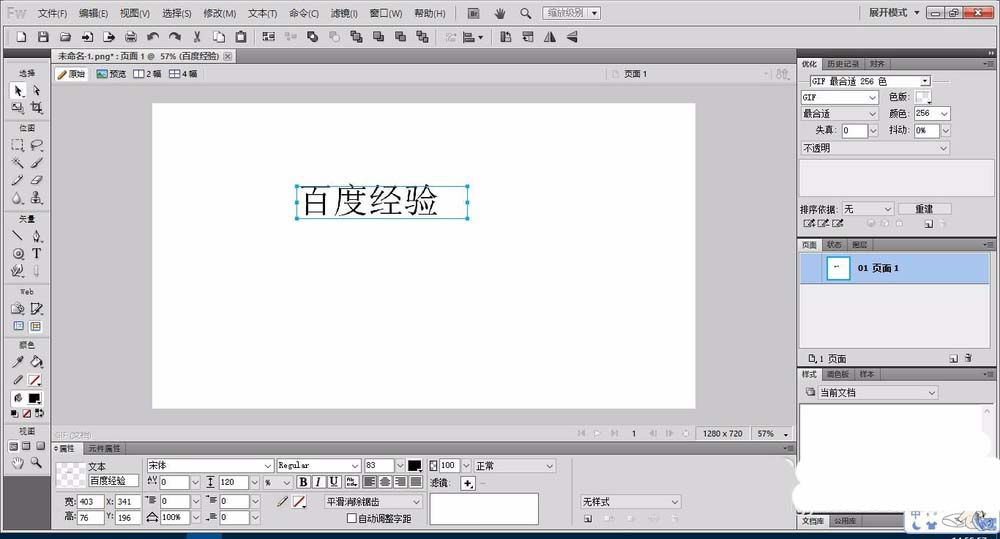Select the Eyedropper tool
This screenshot has width=1000, height=539.
tap(18, 362)
